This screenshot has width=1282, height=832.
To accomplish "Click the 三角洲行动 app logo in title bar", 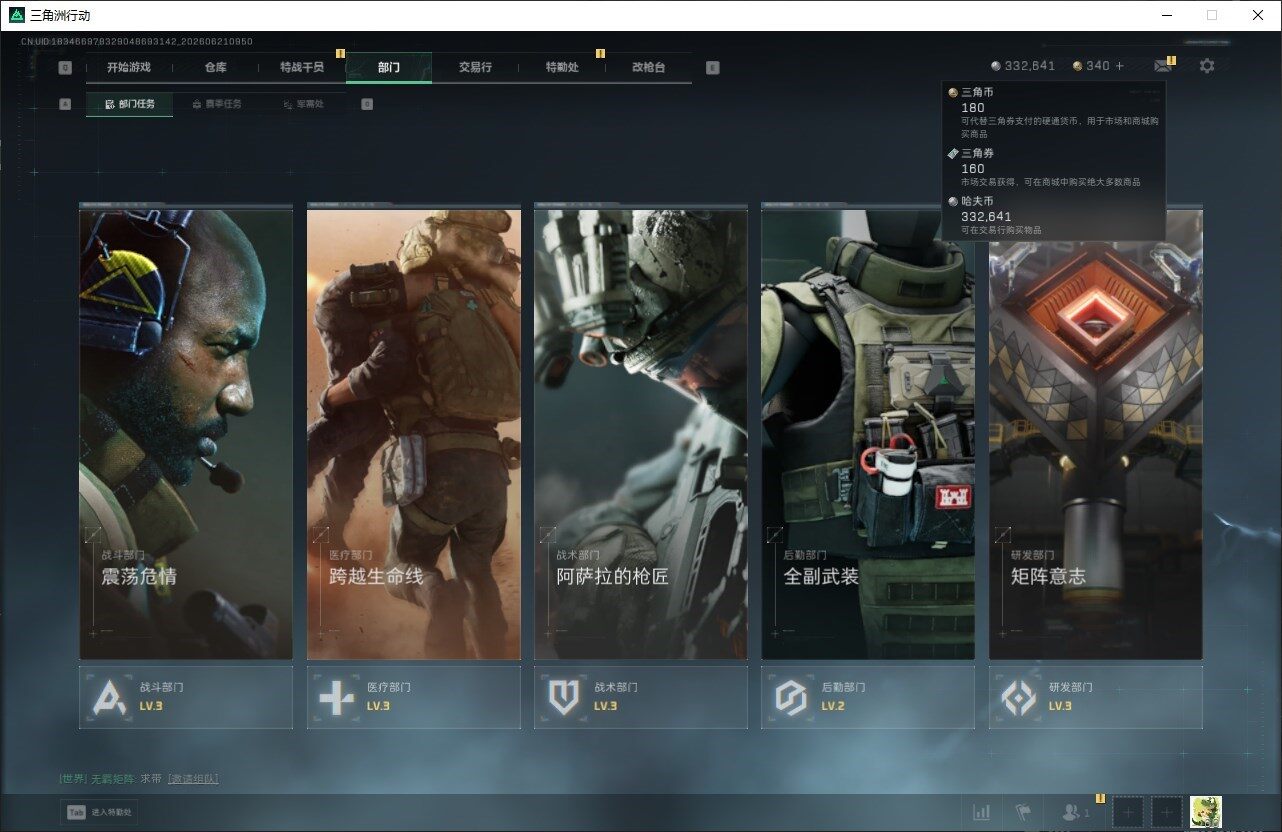I will coord(17,15).
